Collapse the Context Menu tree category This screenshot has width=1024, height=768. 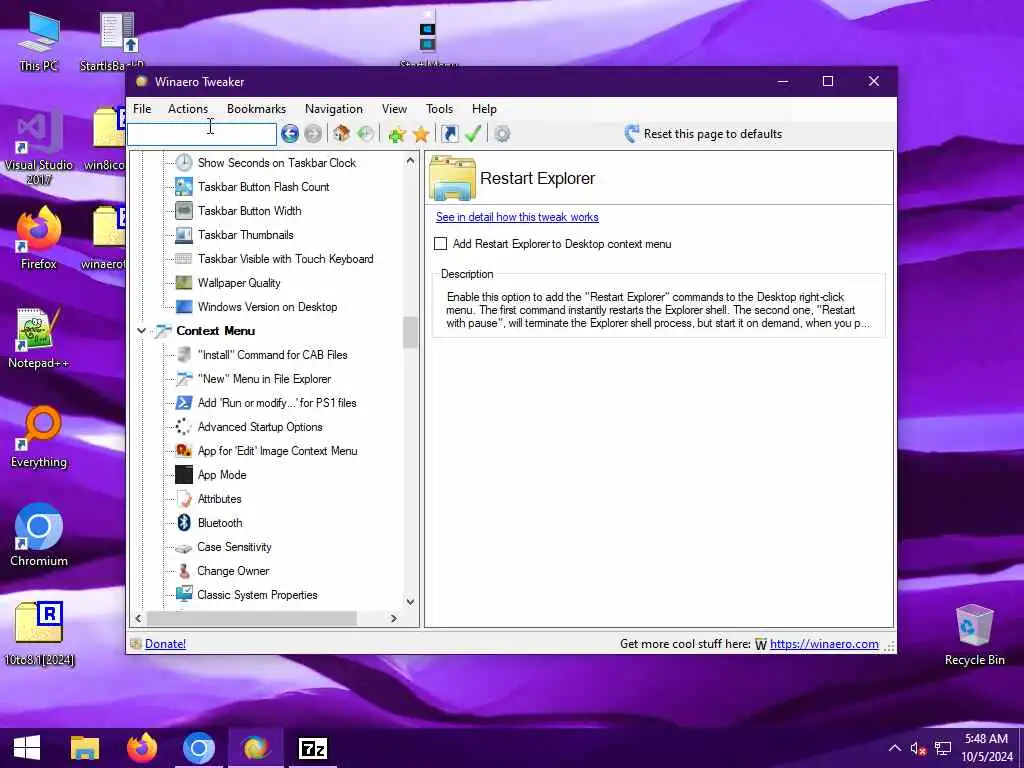pos(141,331)
